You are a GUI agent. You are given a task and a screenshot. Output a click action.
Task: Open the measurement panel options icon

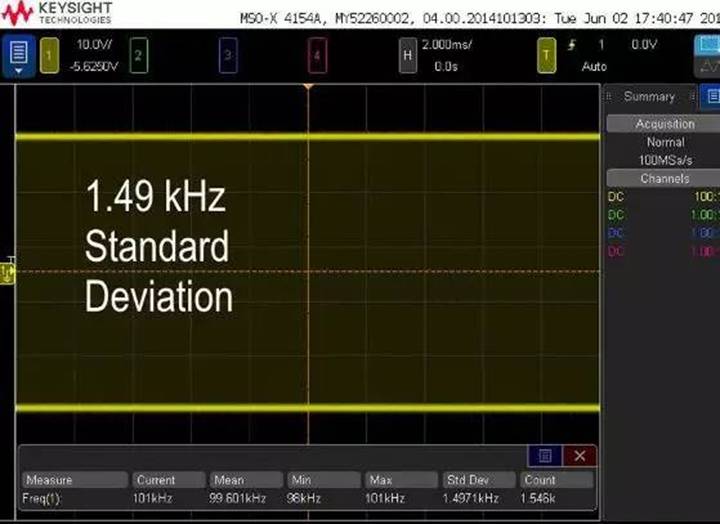click(x=545, y=456)
